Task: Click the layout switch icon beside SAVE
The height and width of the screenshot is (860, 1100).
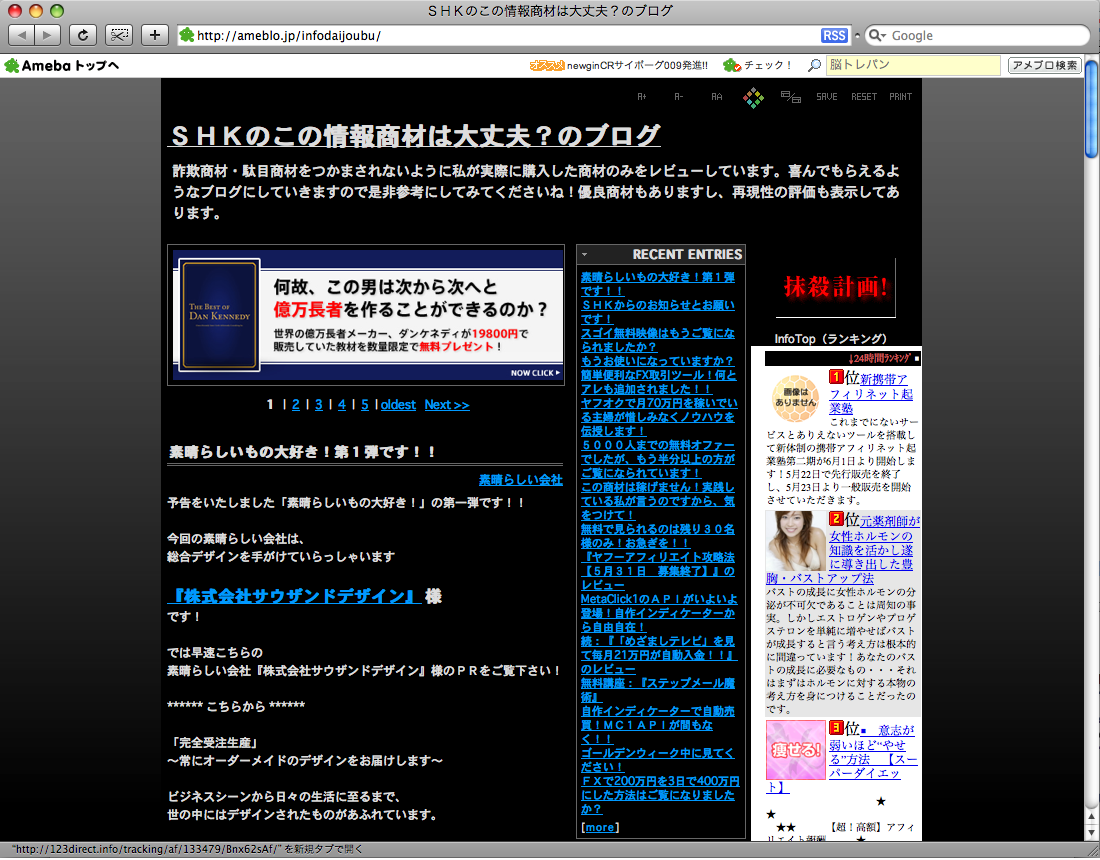Action: click(x=791, y=97)
